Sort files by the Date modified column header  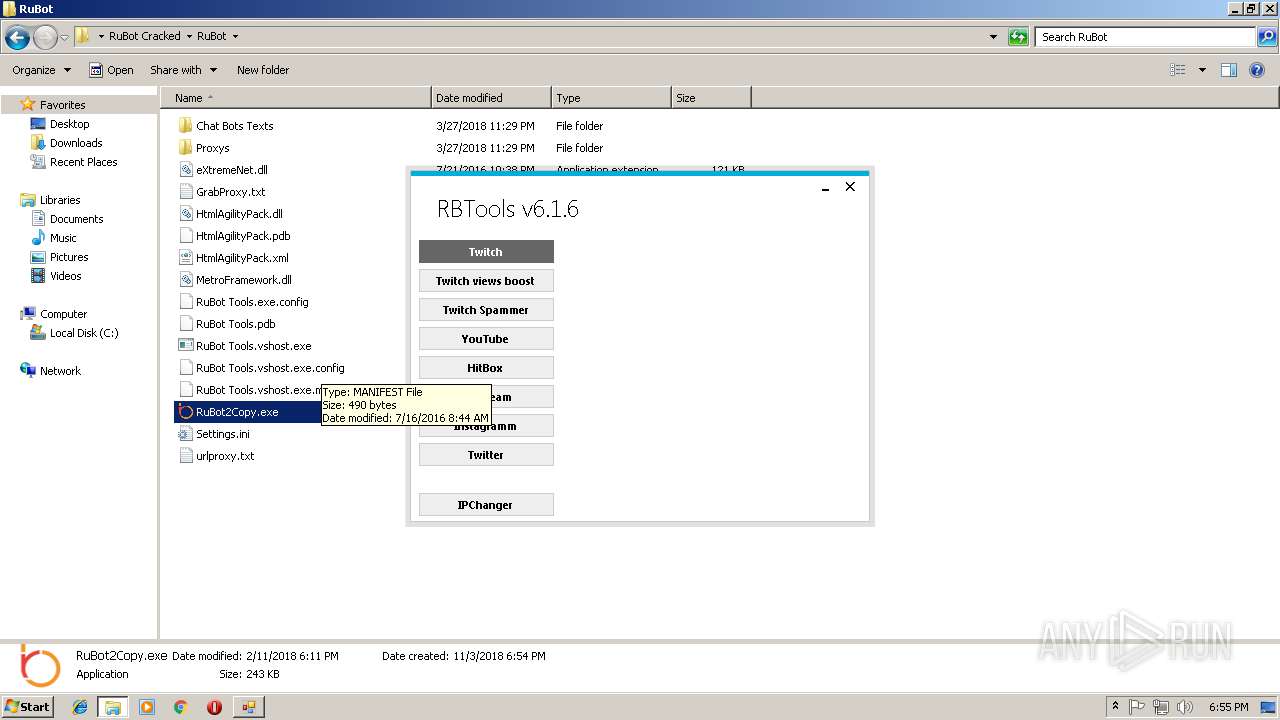491,98
